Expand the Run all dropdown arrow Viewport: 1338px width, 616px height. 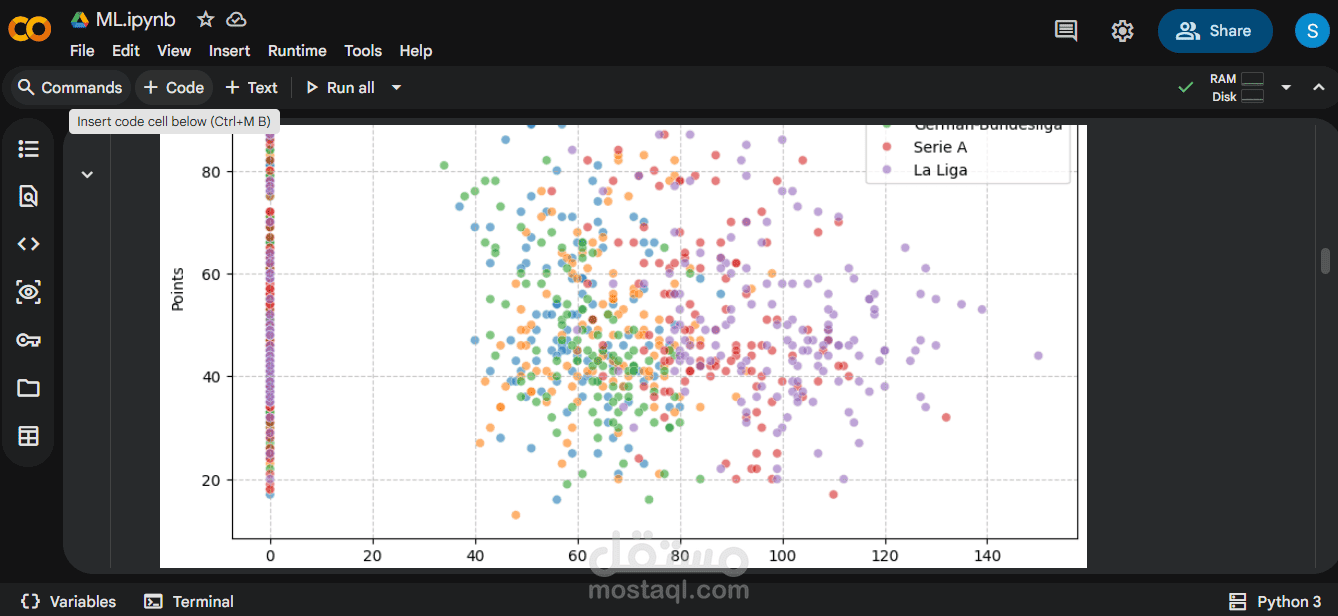point(396,88)
